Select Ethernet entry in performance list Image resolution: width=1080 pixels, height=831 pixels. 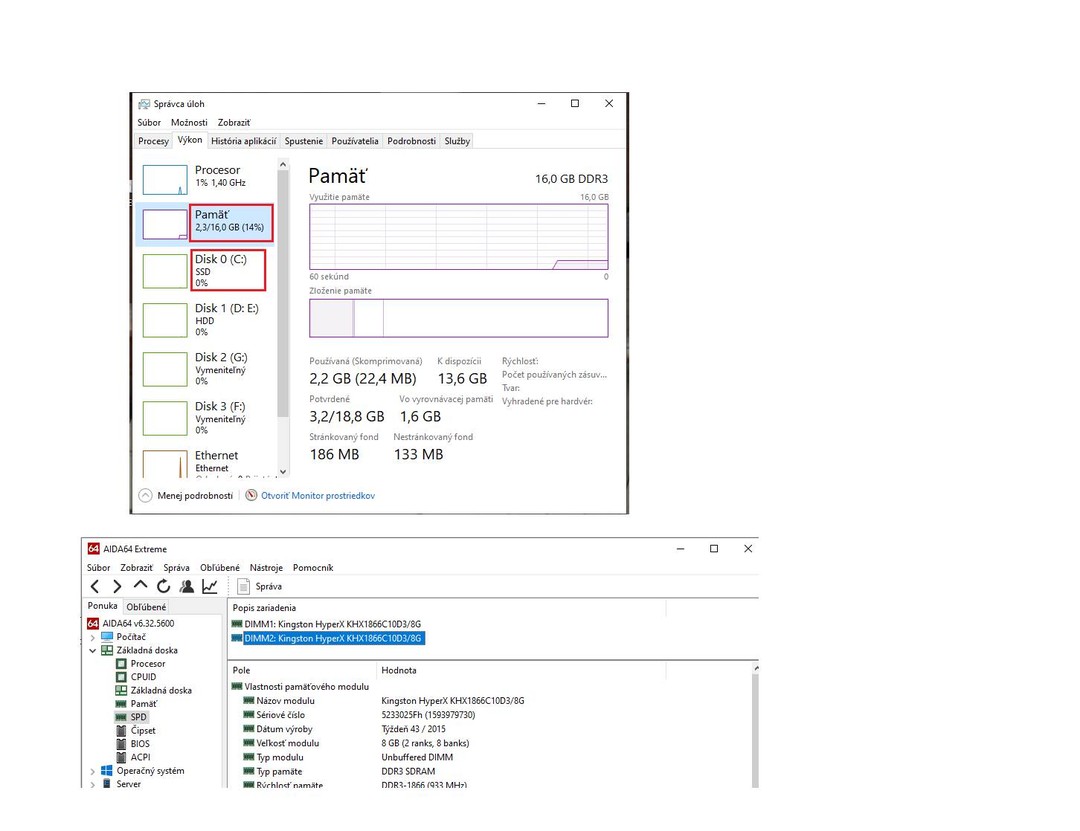pos(207,462)
